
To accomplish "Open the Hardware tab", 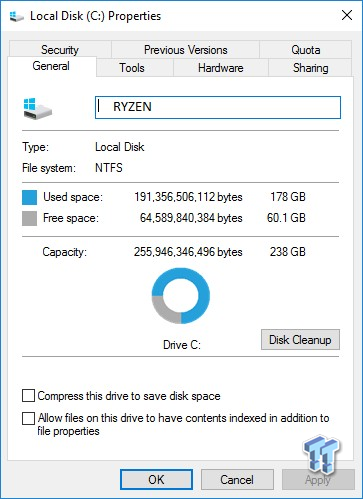I will (x=221, y=68).
